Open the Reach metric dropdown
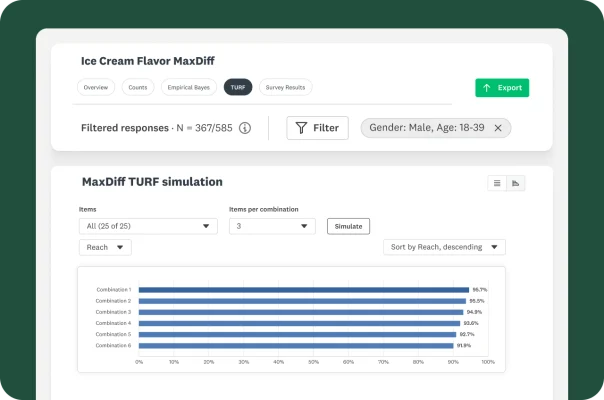 [105, 247]
